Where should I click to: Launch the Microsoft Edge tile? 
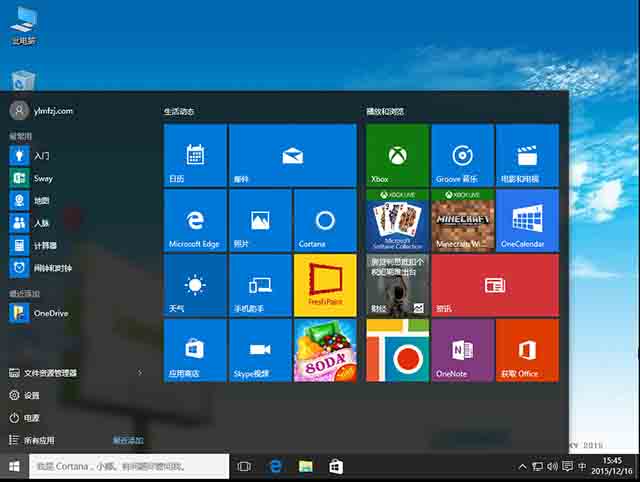pos(195,220)
